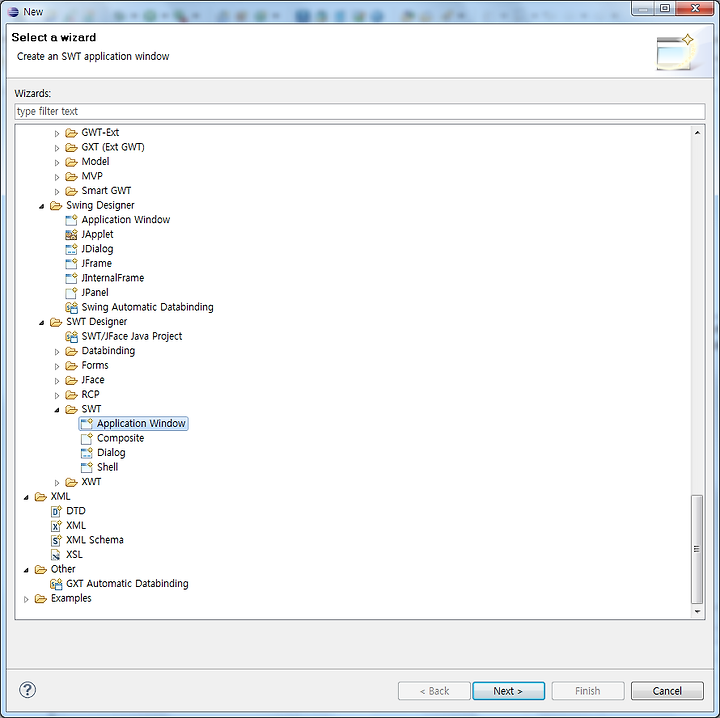Click the JFrame wizard icon
Viewport: 720px width, 718px height.
coord(71,264)
